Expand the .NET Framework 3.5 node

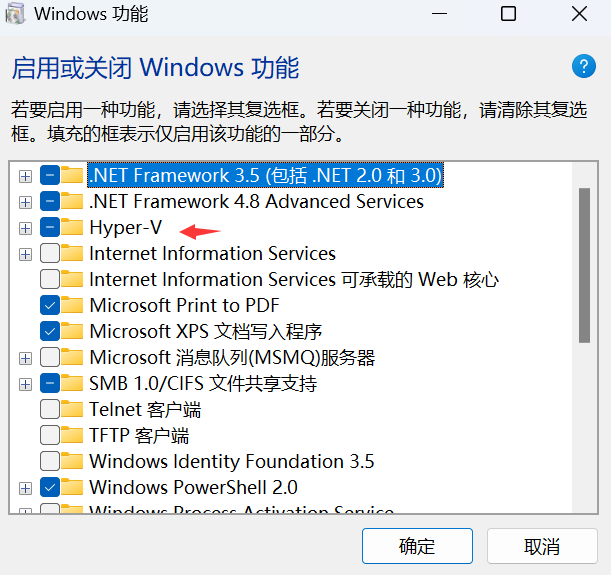pos(25,176)
